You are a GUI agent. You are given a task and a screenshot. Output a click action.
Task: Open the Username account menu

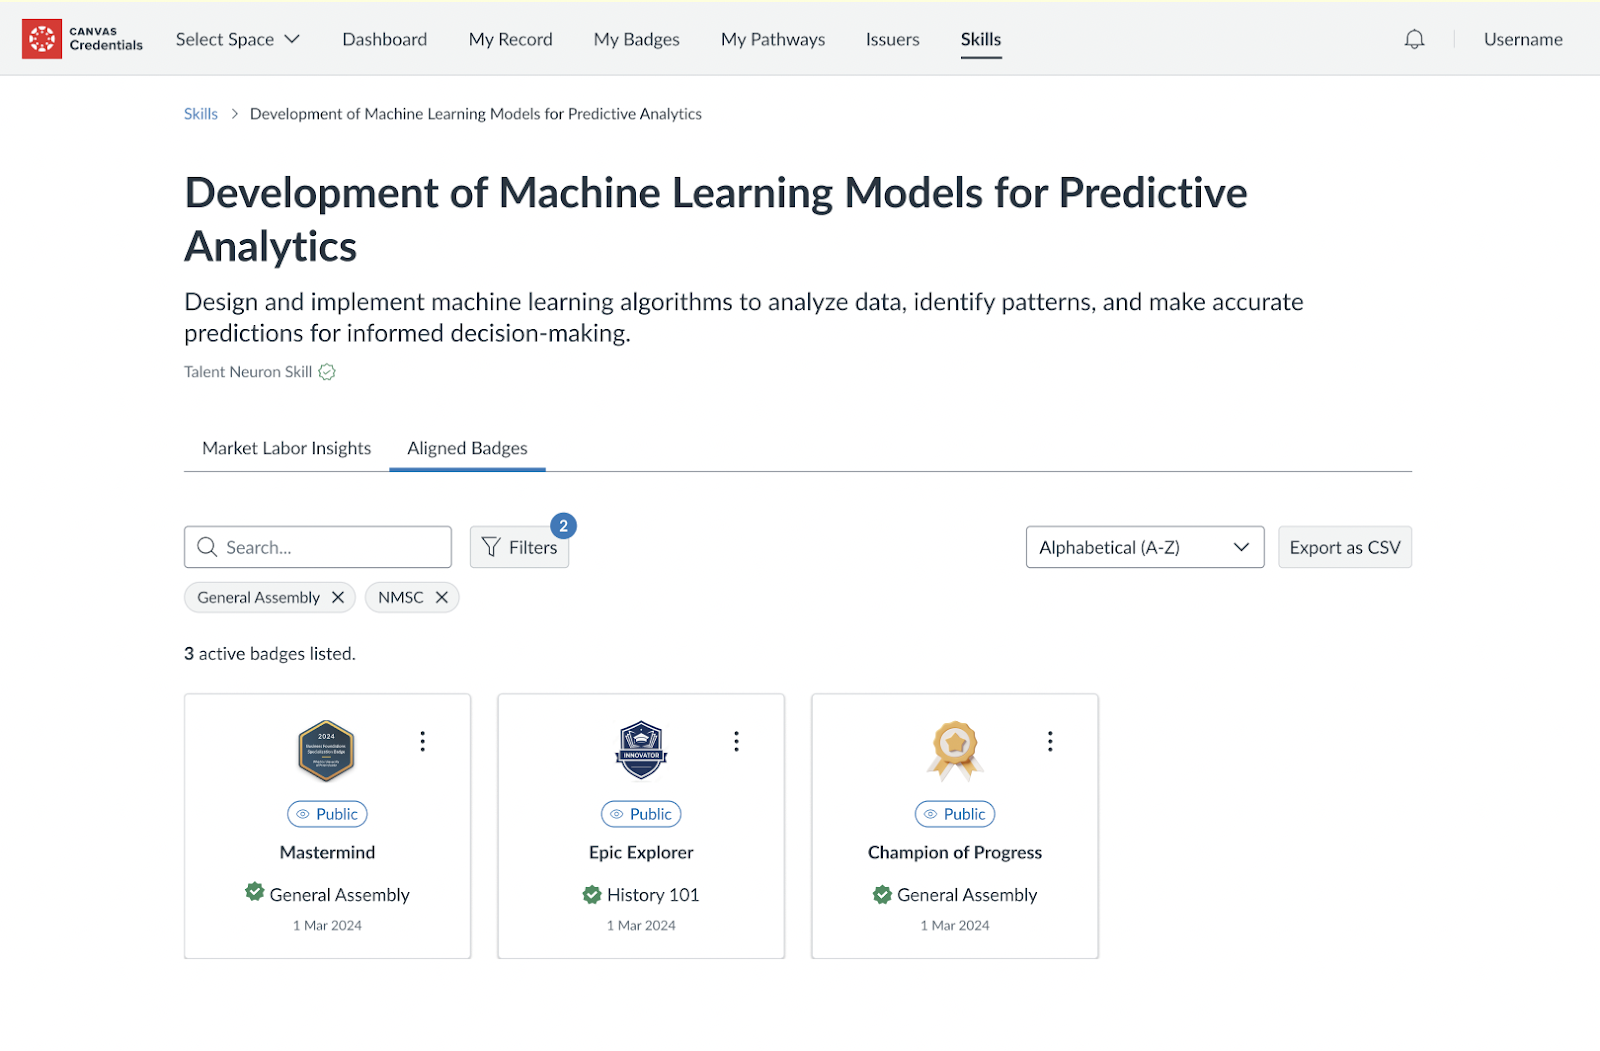point(1523,39)
